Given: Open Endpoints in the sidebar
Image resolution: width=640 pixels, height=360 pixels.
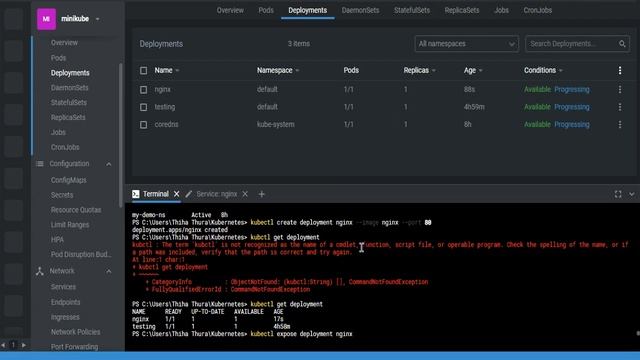Looking at the screenshot, I should (x=65, y=302).
